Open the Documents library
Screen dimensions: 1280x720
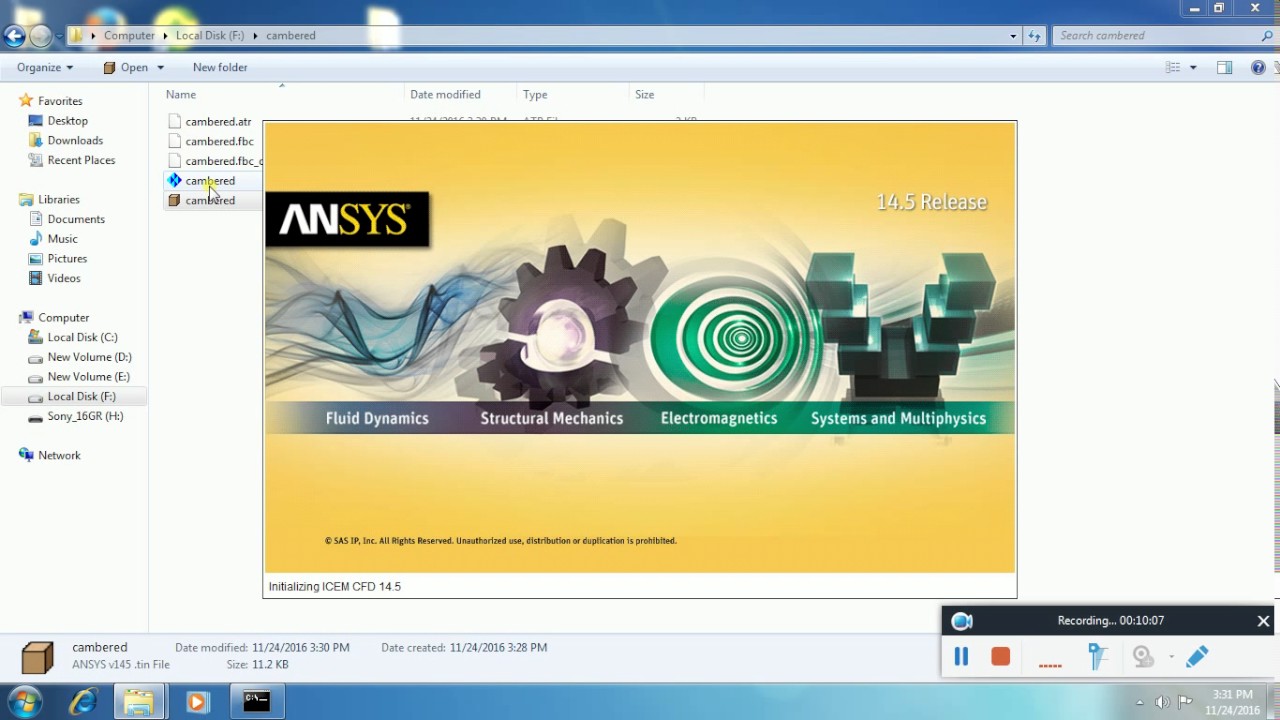click(76, 219)
